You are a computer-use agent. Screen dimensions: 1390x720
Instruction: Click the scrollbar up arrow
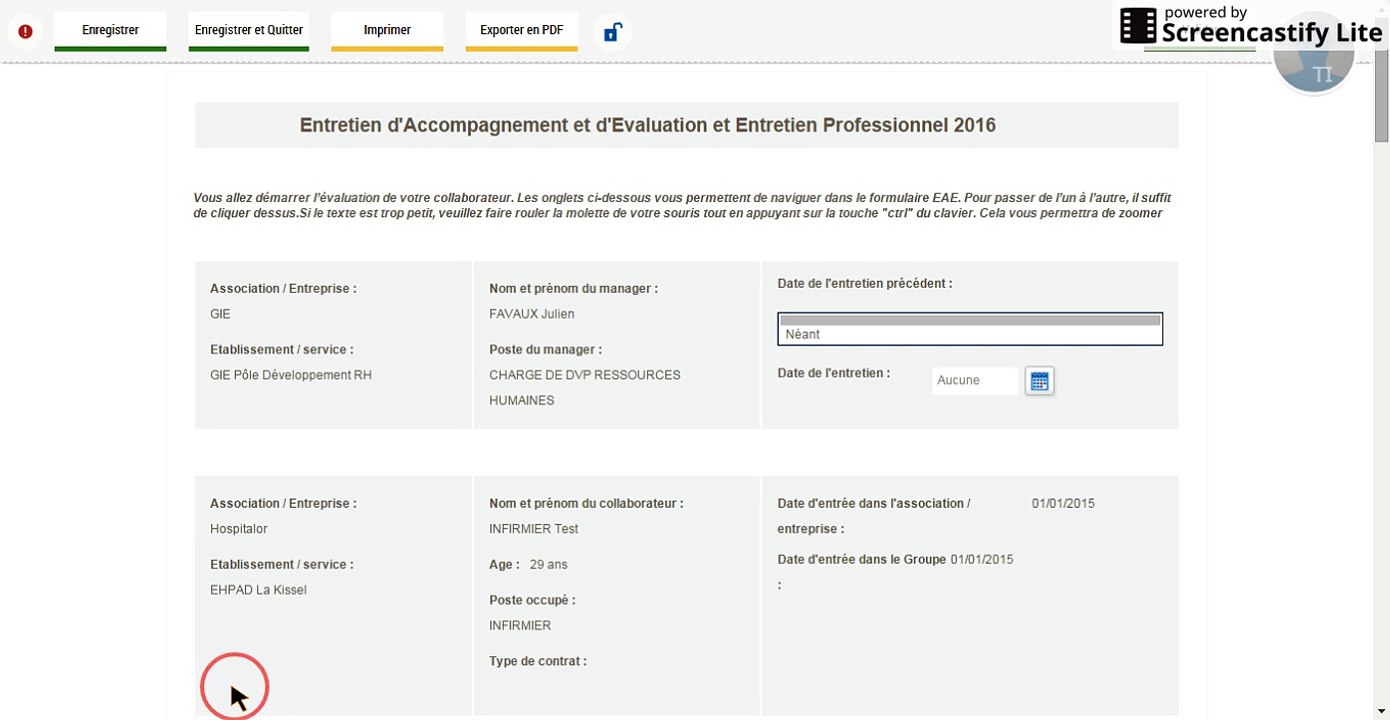(1381, 8)
